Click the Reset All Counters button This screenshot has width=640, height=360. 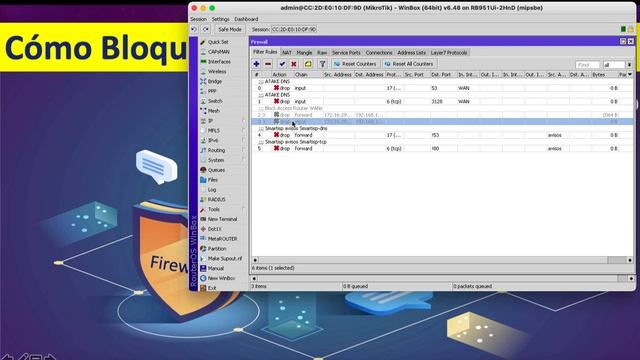[409, 64]
